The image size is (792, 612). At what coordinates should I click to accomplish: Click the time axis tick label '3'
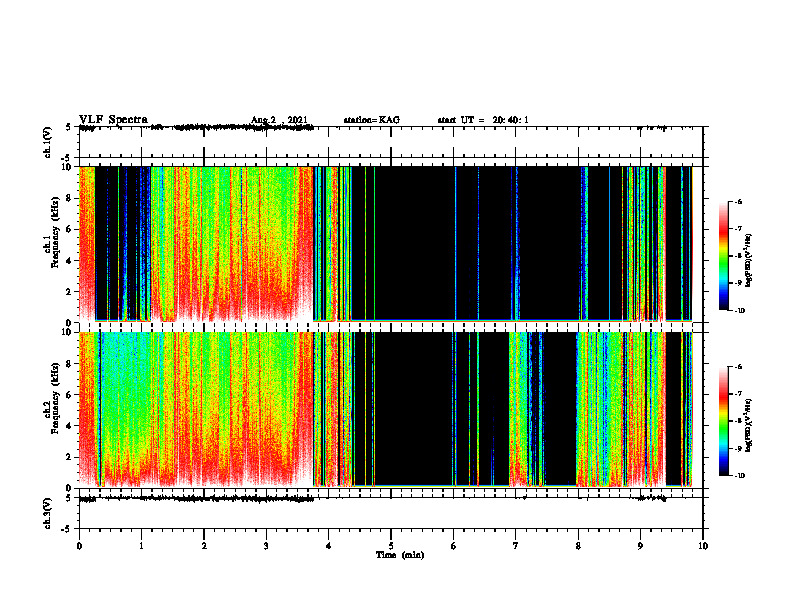pos(266,546)
